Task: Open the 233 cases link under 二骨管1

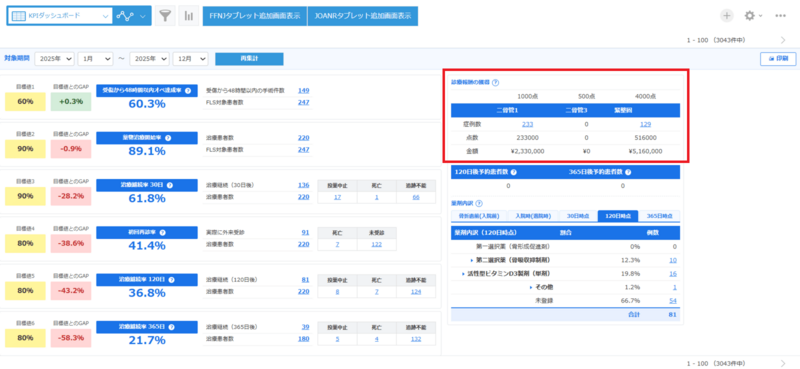Action: 528,124
